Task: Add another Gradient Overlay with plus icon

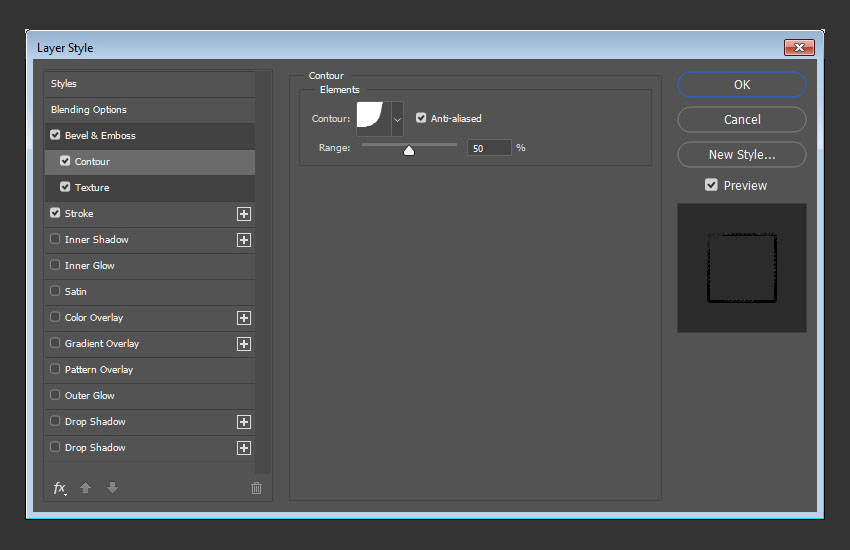Action: 244,344
